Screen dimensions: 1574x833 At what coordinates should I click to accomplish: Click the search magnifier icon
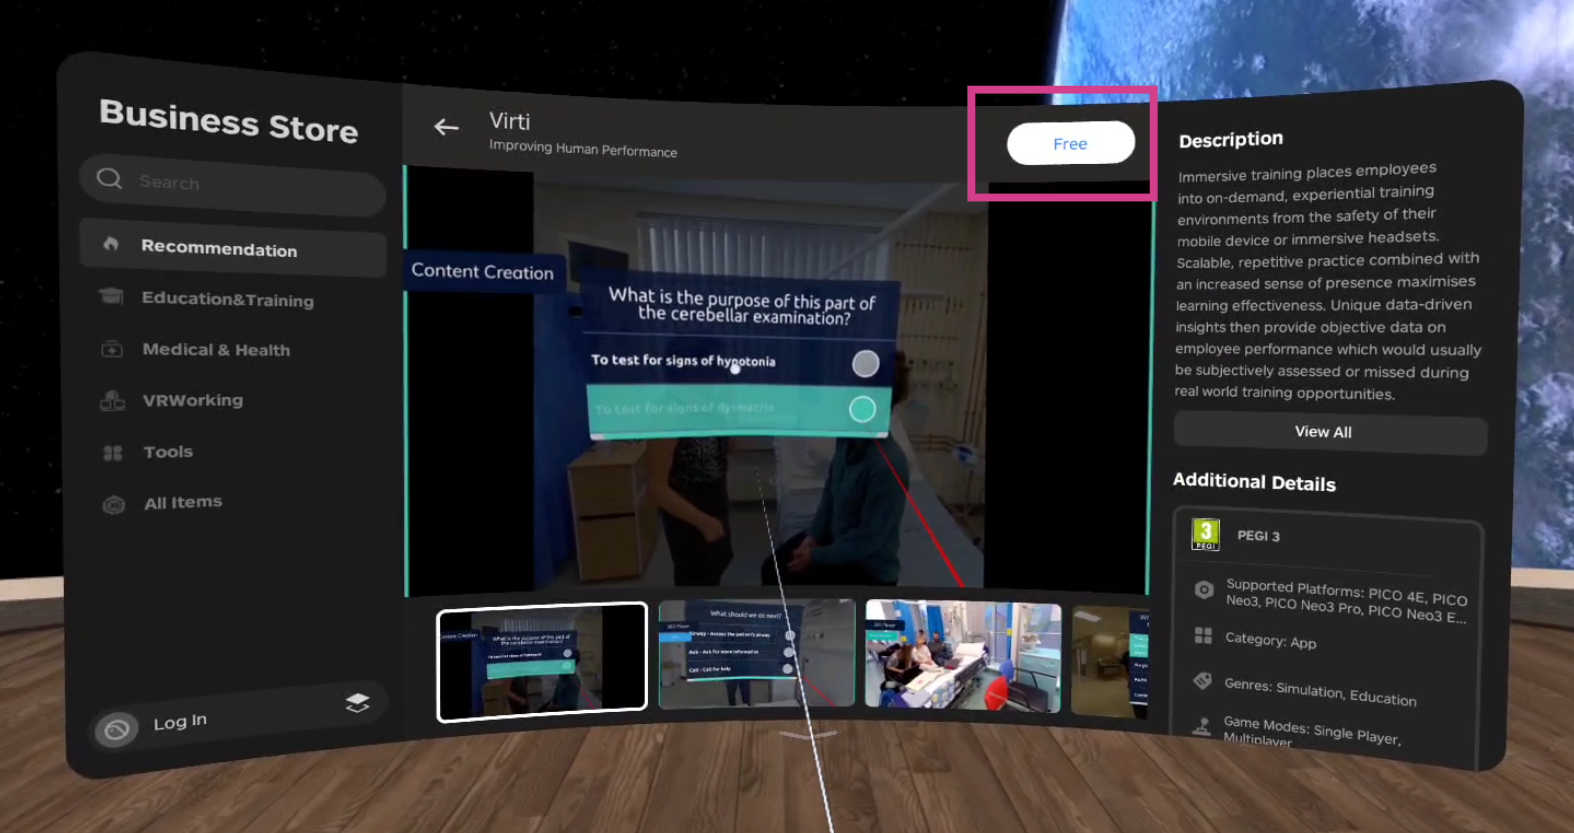[x=109, y=179]
